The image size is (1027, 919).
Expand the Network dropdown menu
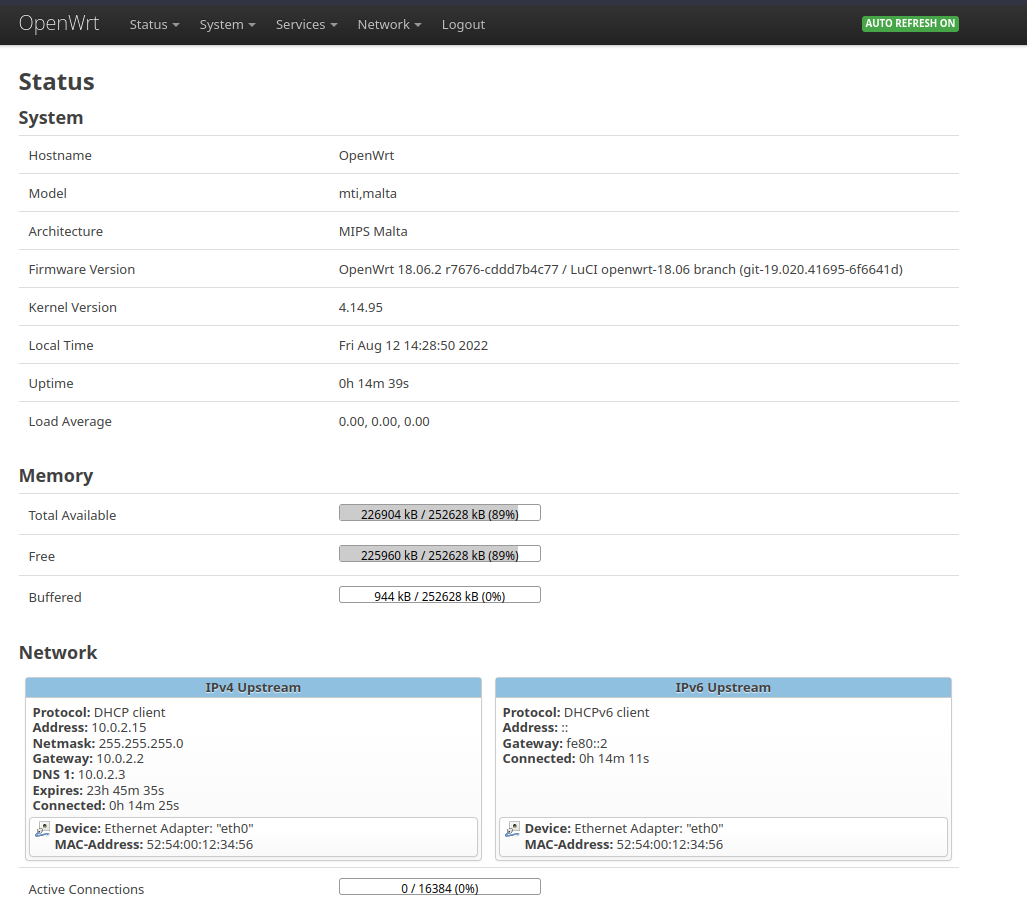tap(389, 24)
